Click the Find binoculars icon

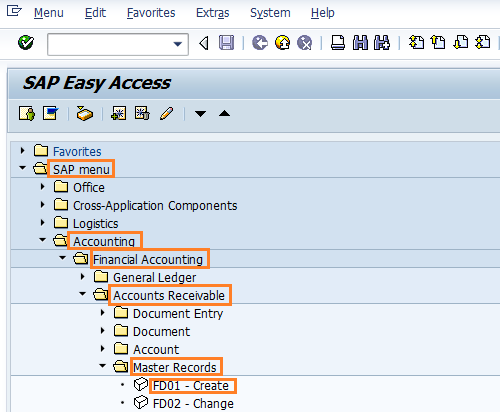pos(360,43)
